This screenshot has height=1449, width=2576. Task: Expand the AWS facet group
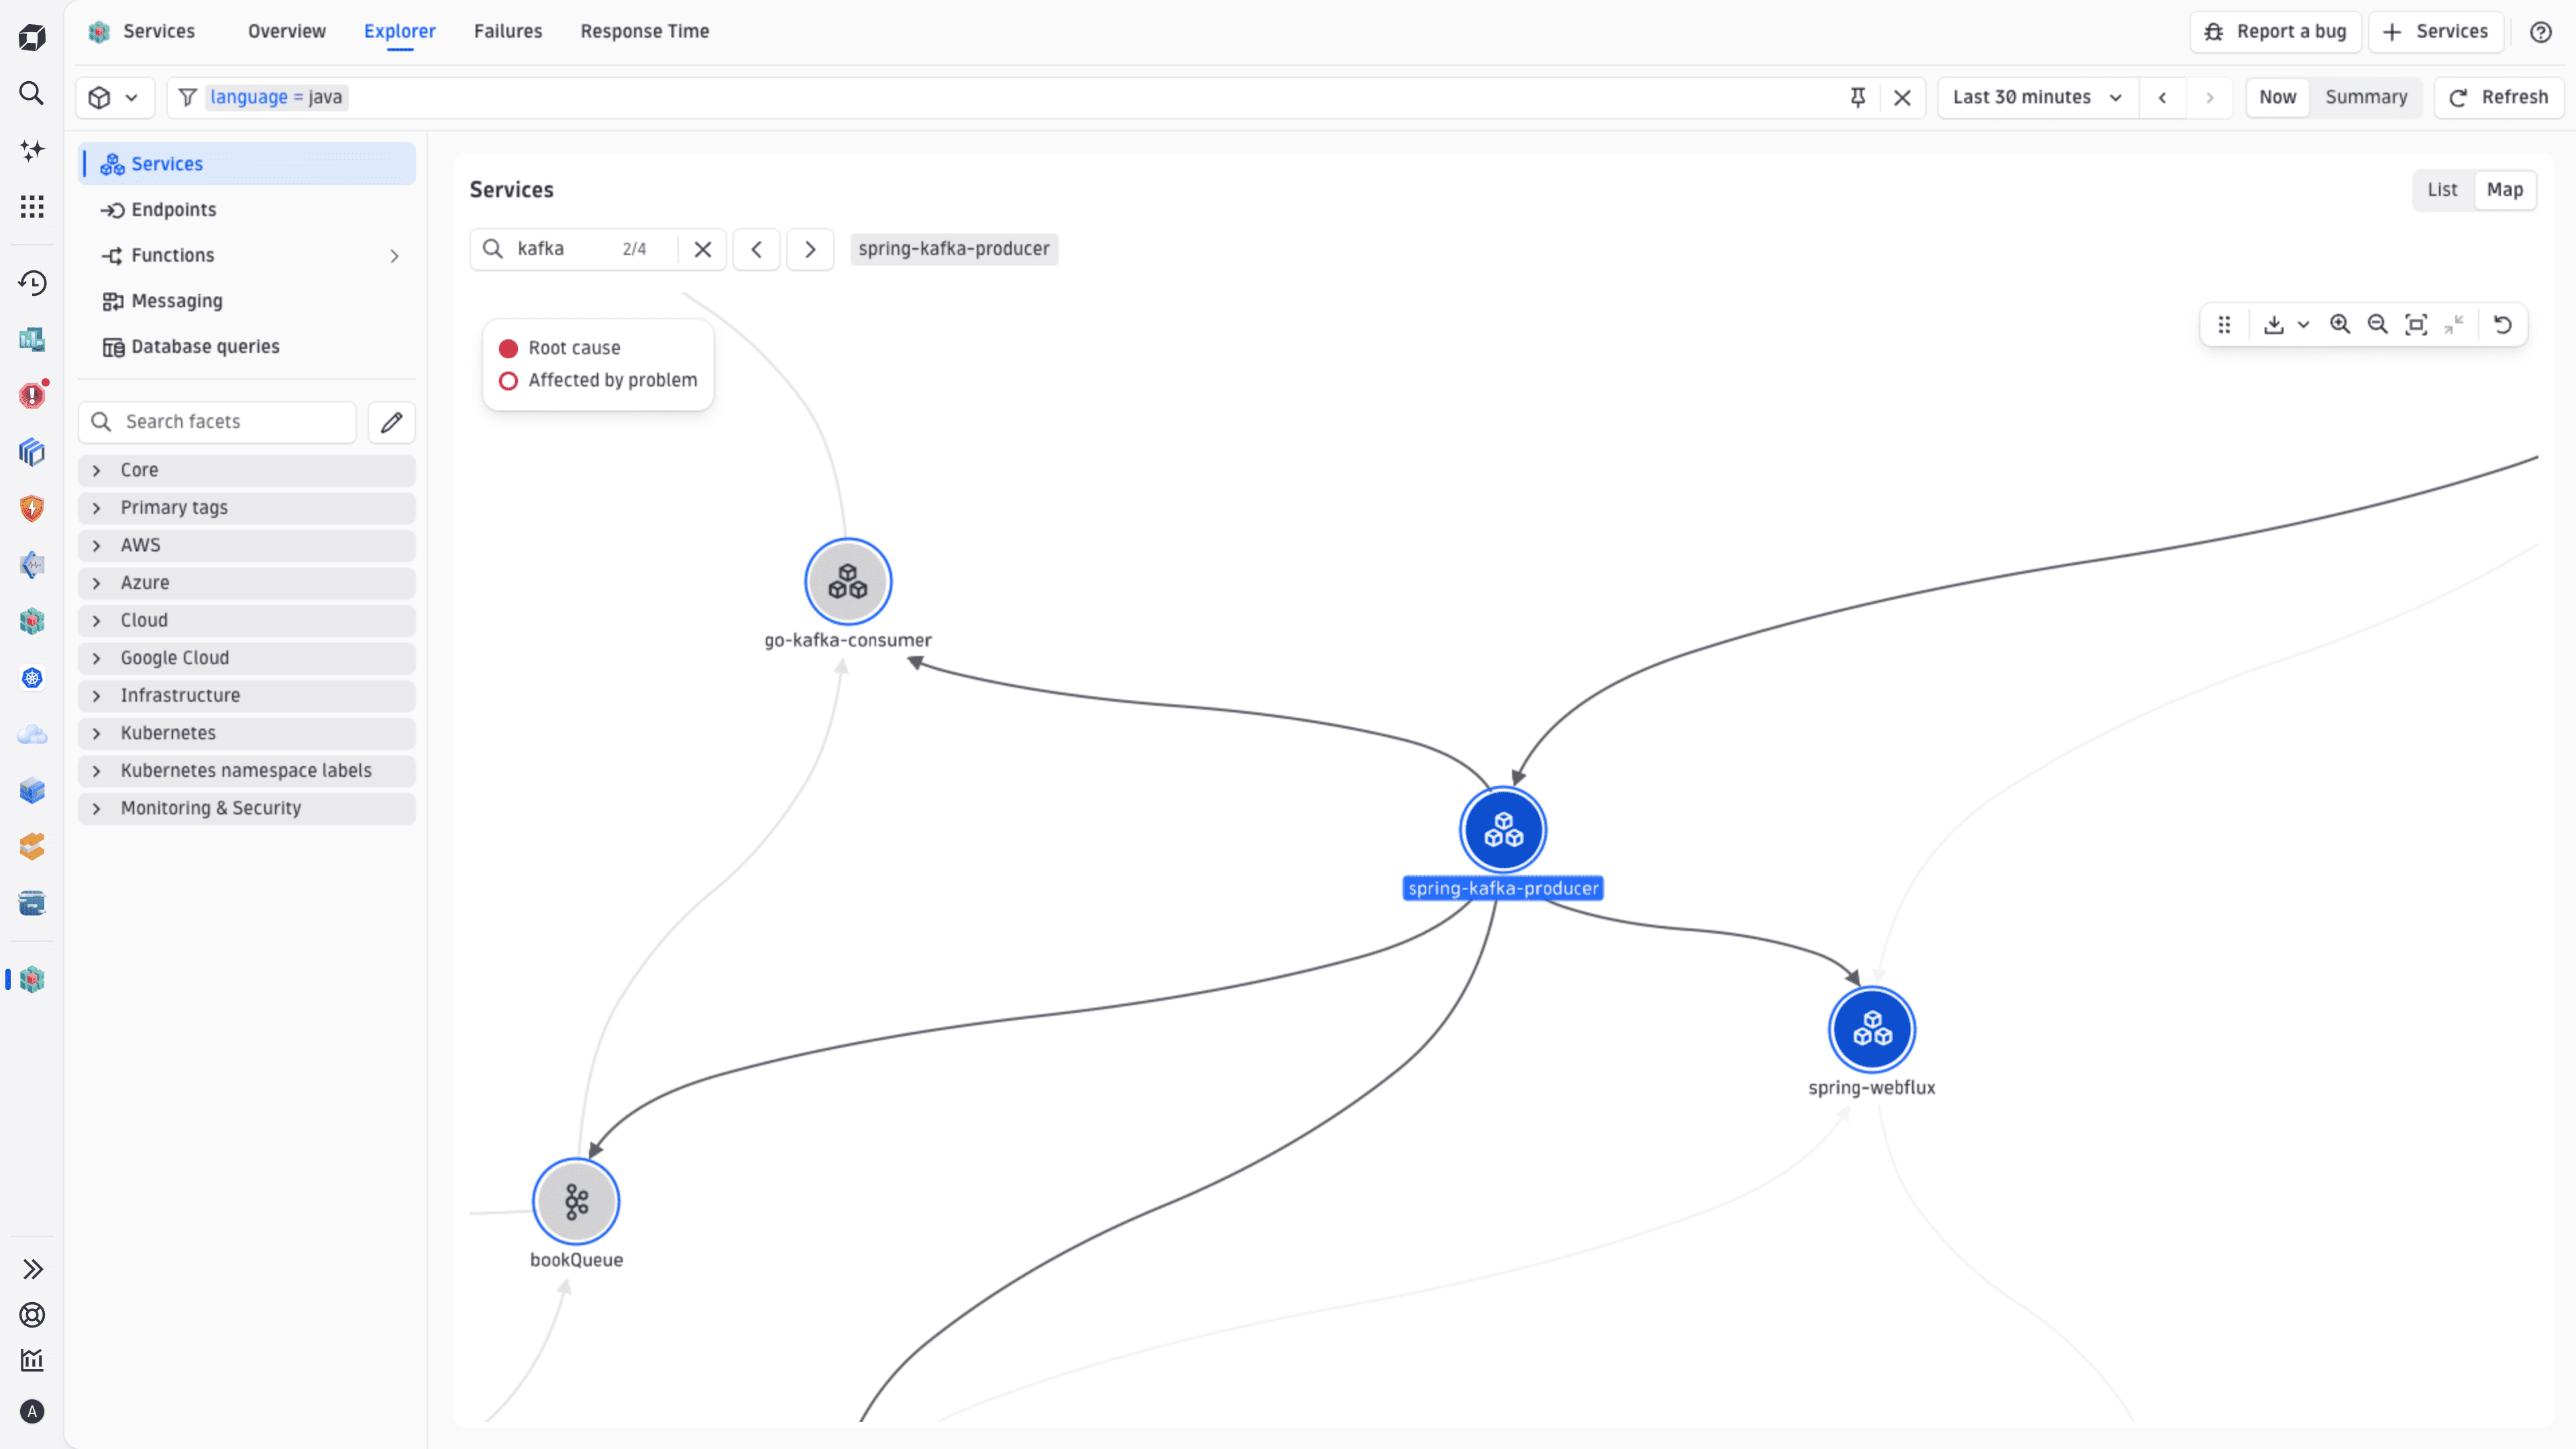246,546
